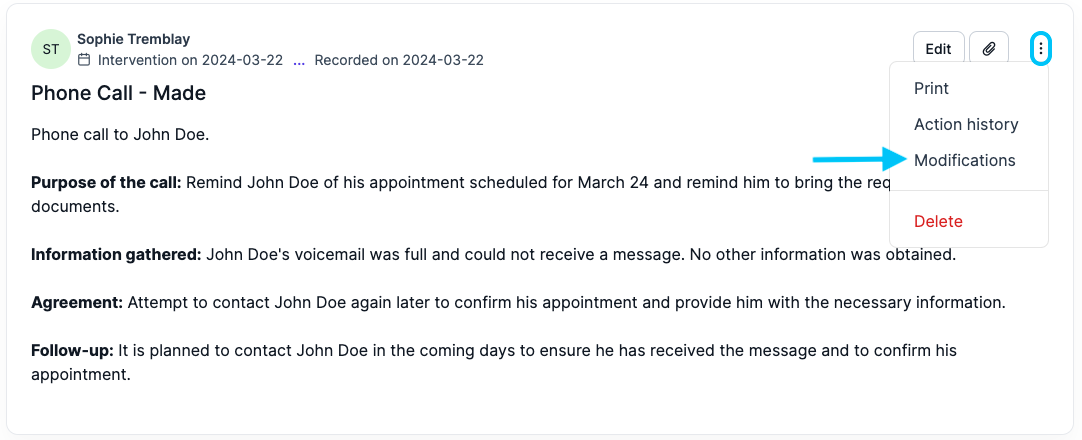Screen dimensions: 1082x440
Task: Click the Phone Call - Made heading
Action: coord(119,93)
